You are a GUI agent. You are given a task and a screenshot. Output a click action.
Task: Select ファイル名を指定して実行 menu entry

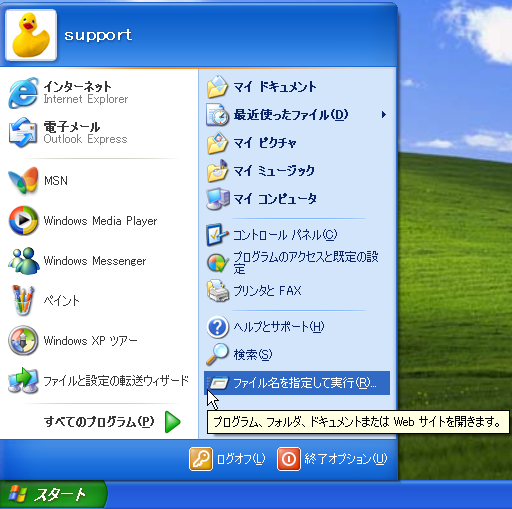pyautogui.click(x=297, y=383)
